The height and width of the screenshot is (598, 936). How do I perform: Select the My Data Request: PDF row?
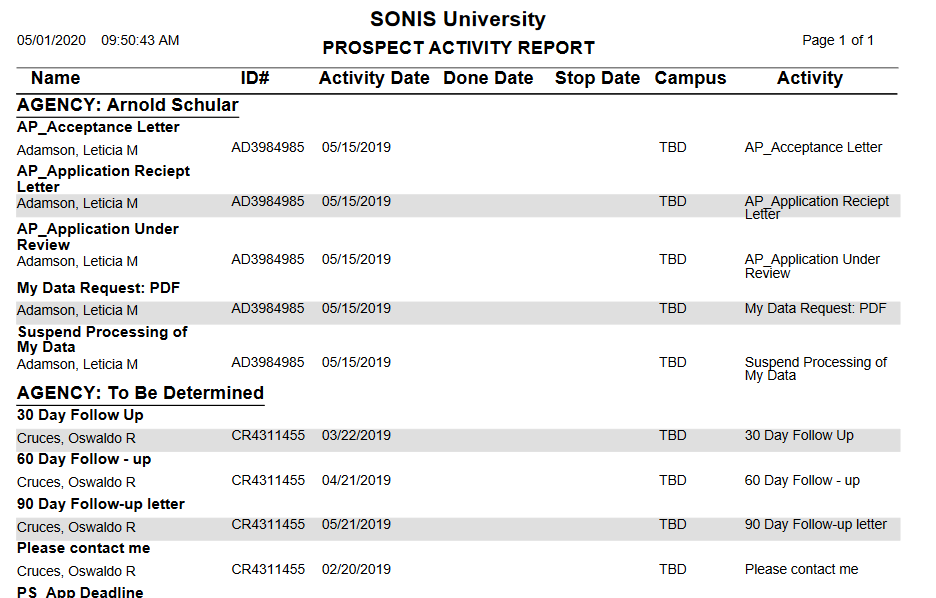tap(458, 309)
